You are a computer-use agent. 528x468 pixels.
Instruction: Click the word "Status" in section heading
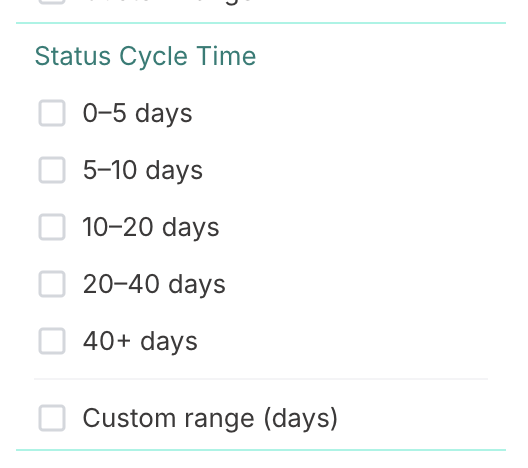(x=73, y=56)
